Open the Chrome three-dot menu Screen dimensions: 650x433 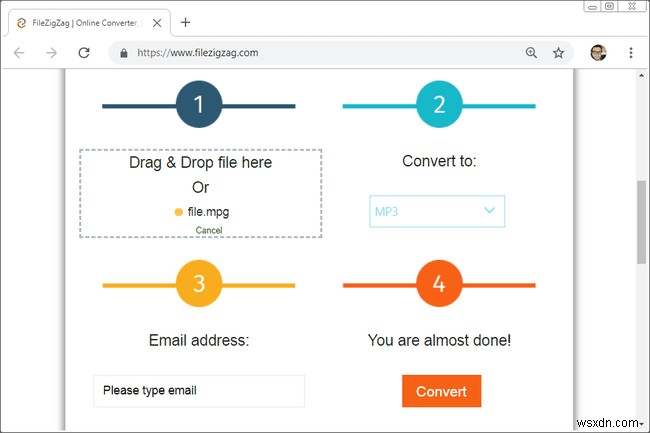[x=631, y=53]
